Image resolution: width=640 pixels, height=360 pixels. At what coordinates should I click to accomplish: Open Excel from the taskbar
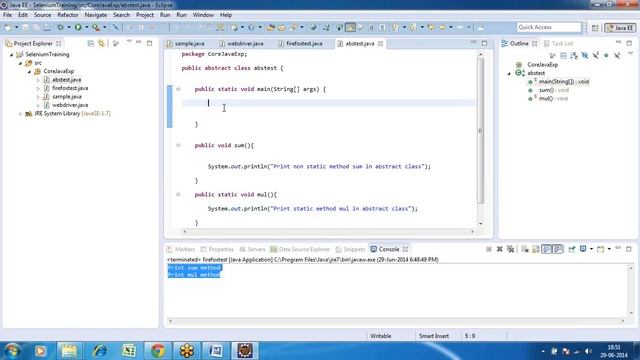(129, 351)
